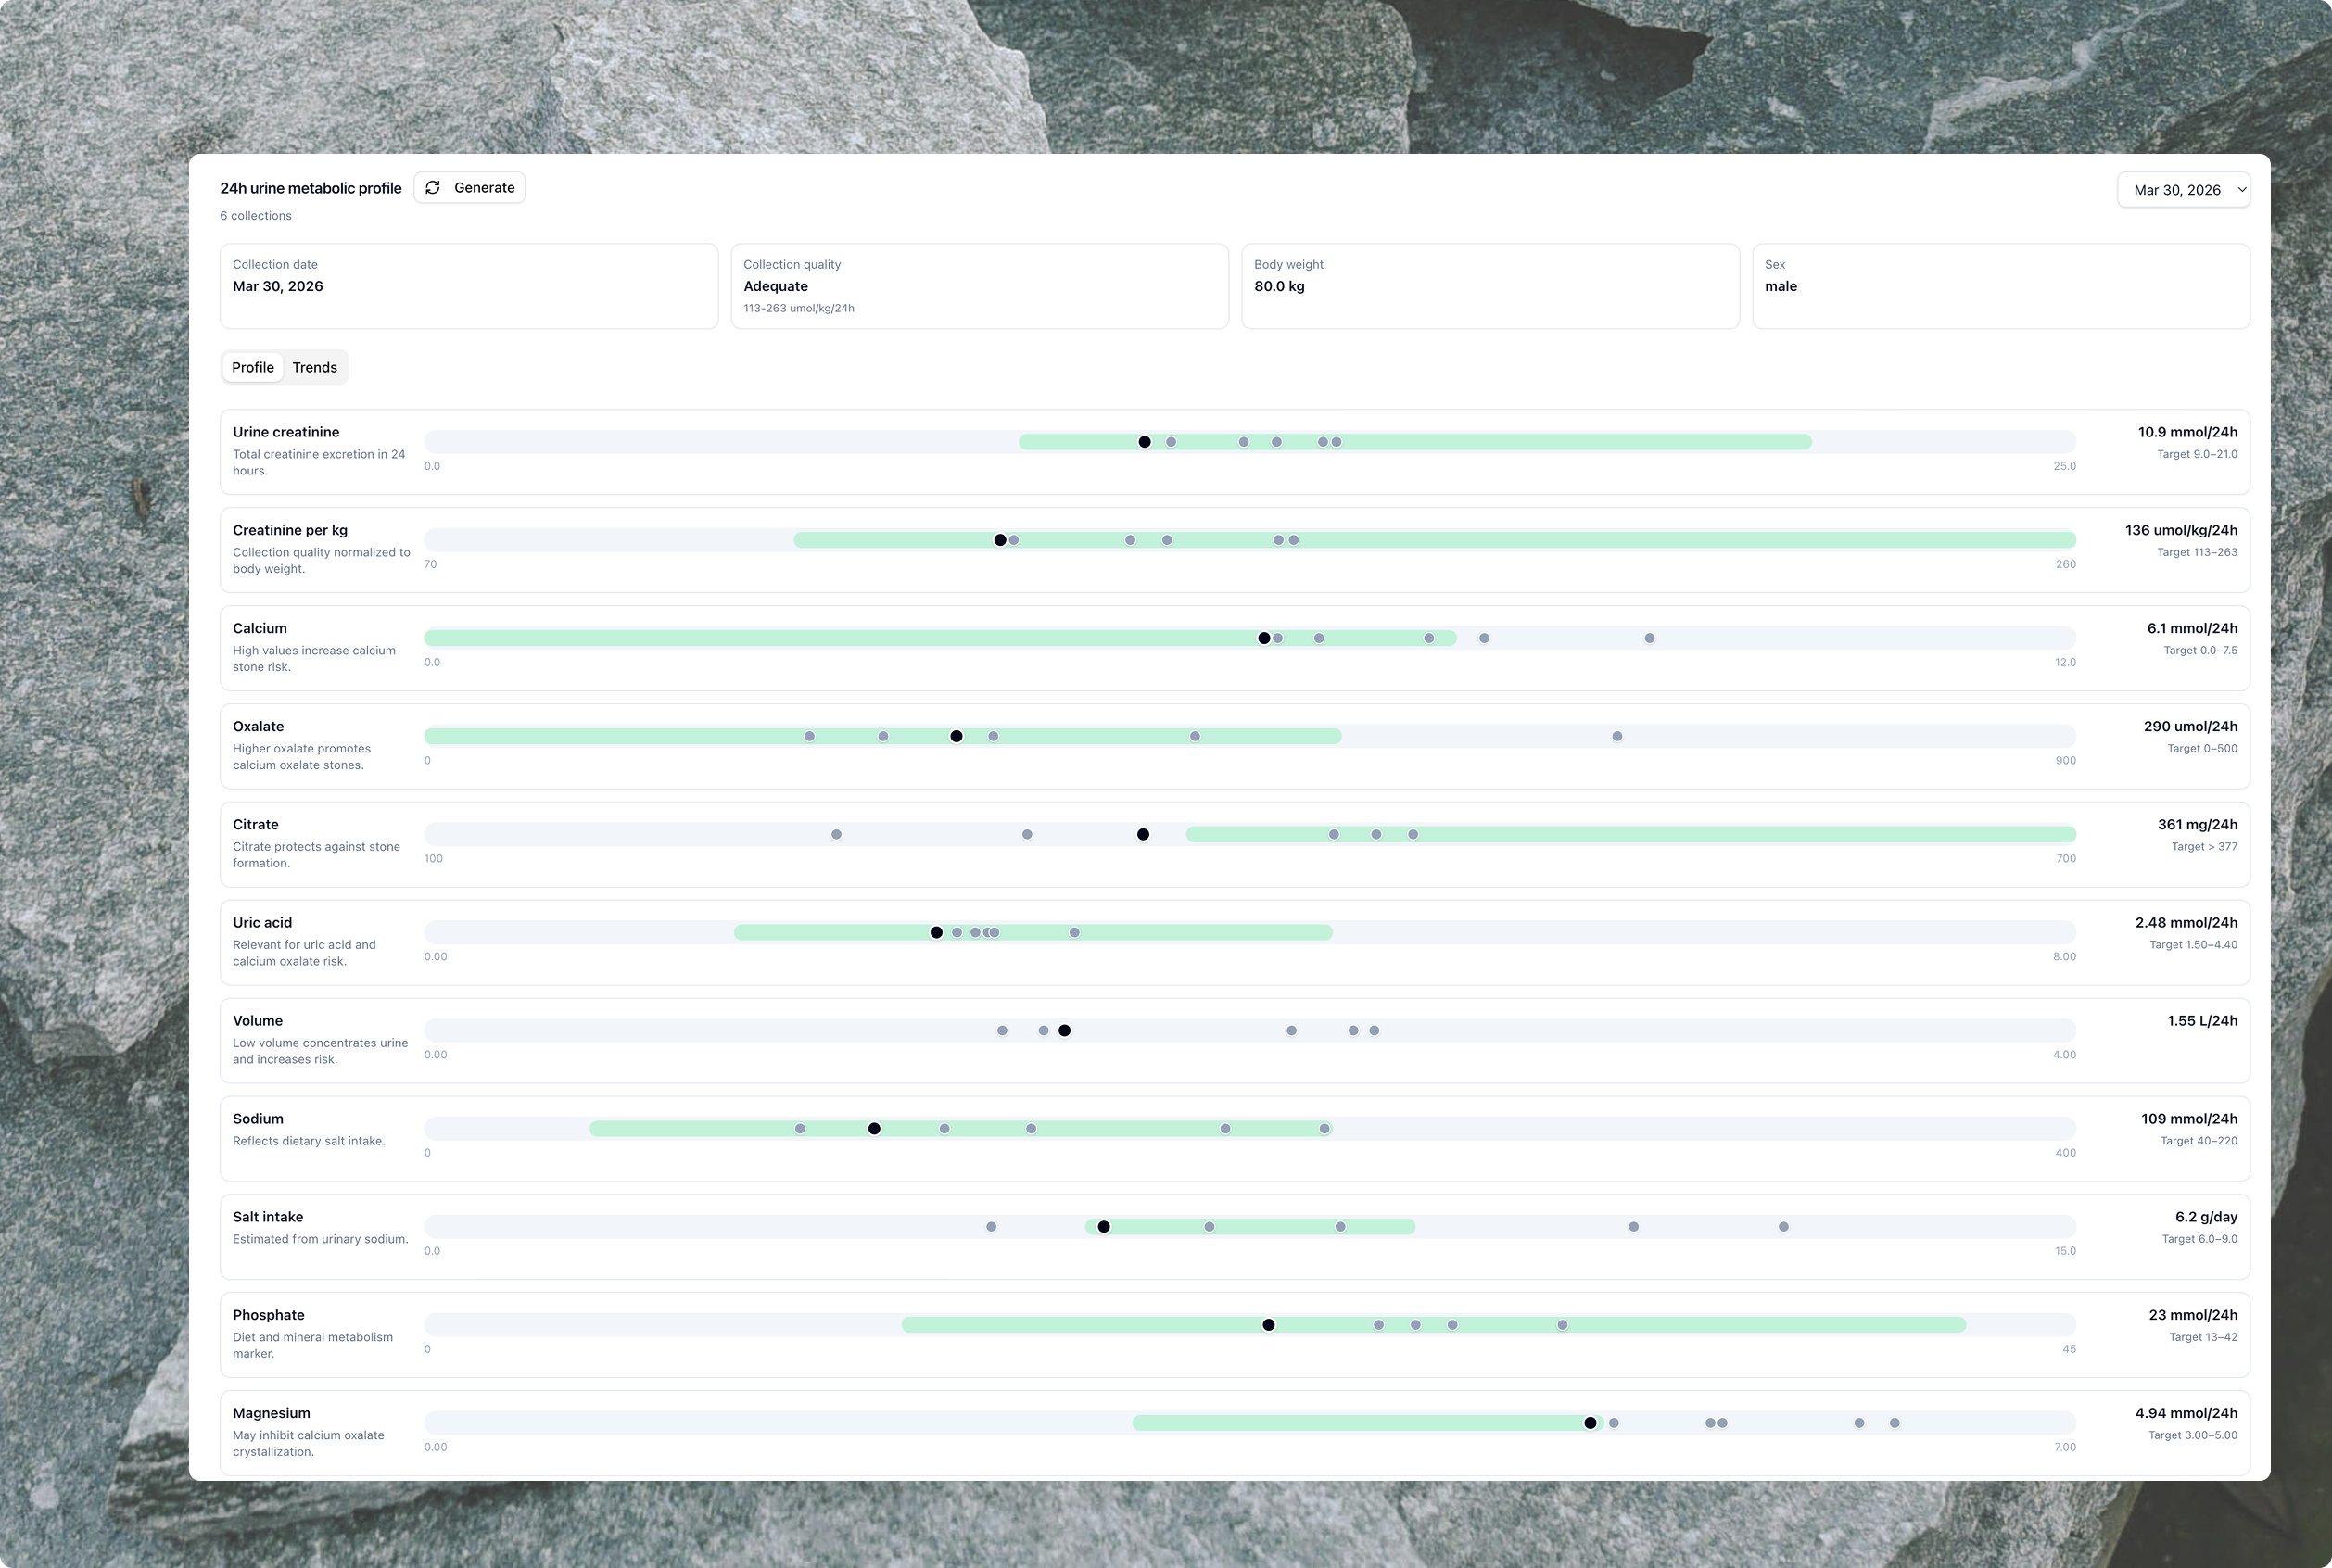Click the 'Salt intake' row label

tap(268, 1216)
